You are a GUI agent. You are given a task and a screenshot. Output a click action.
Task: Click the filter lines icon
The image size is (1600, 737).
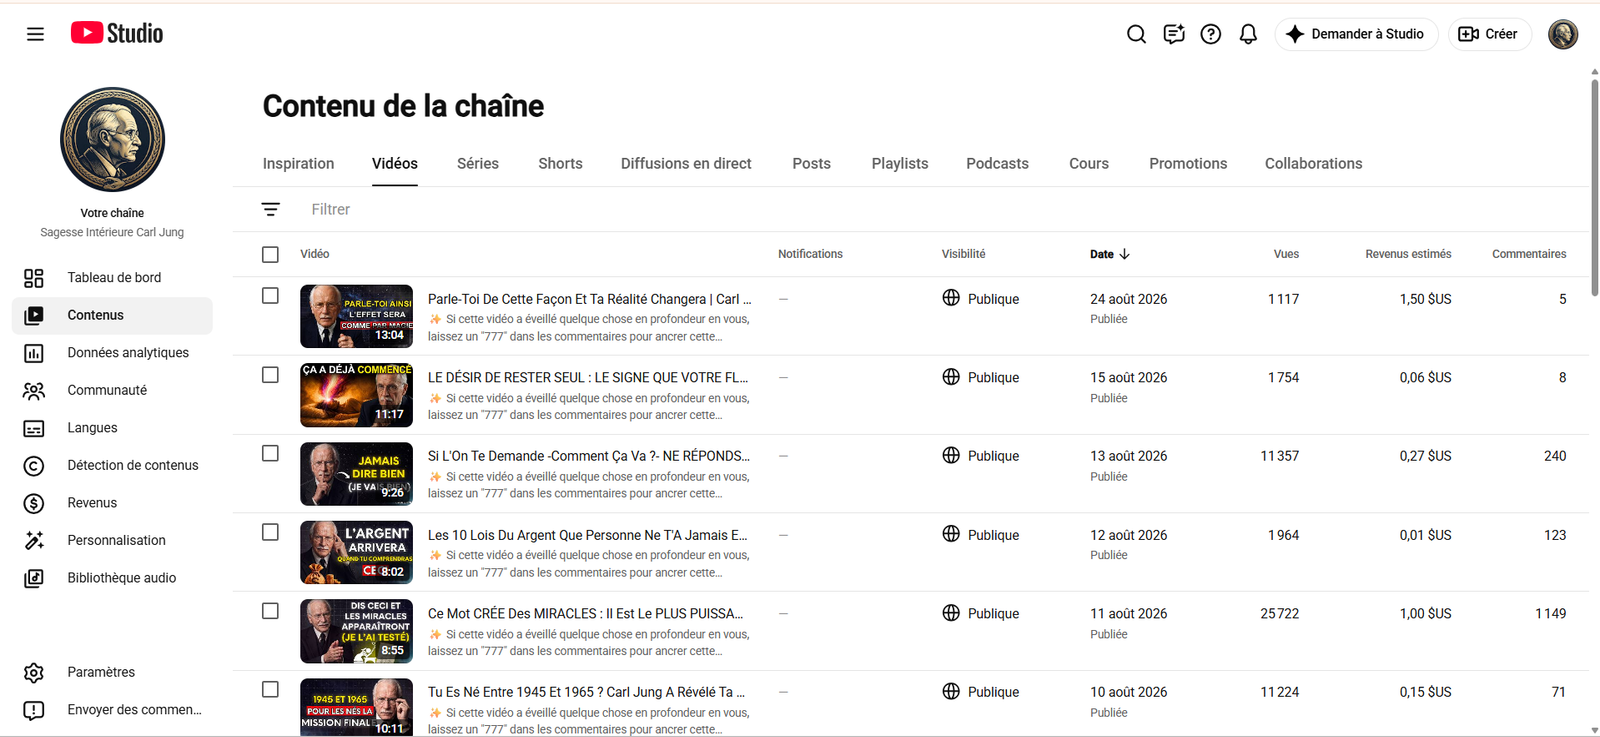pyautogui.click(x=271, y=209)
